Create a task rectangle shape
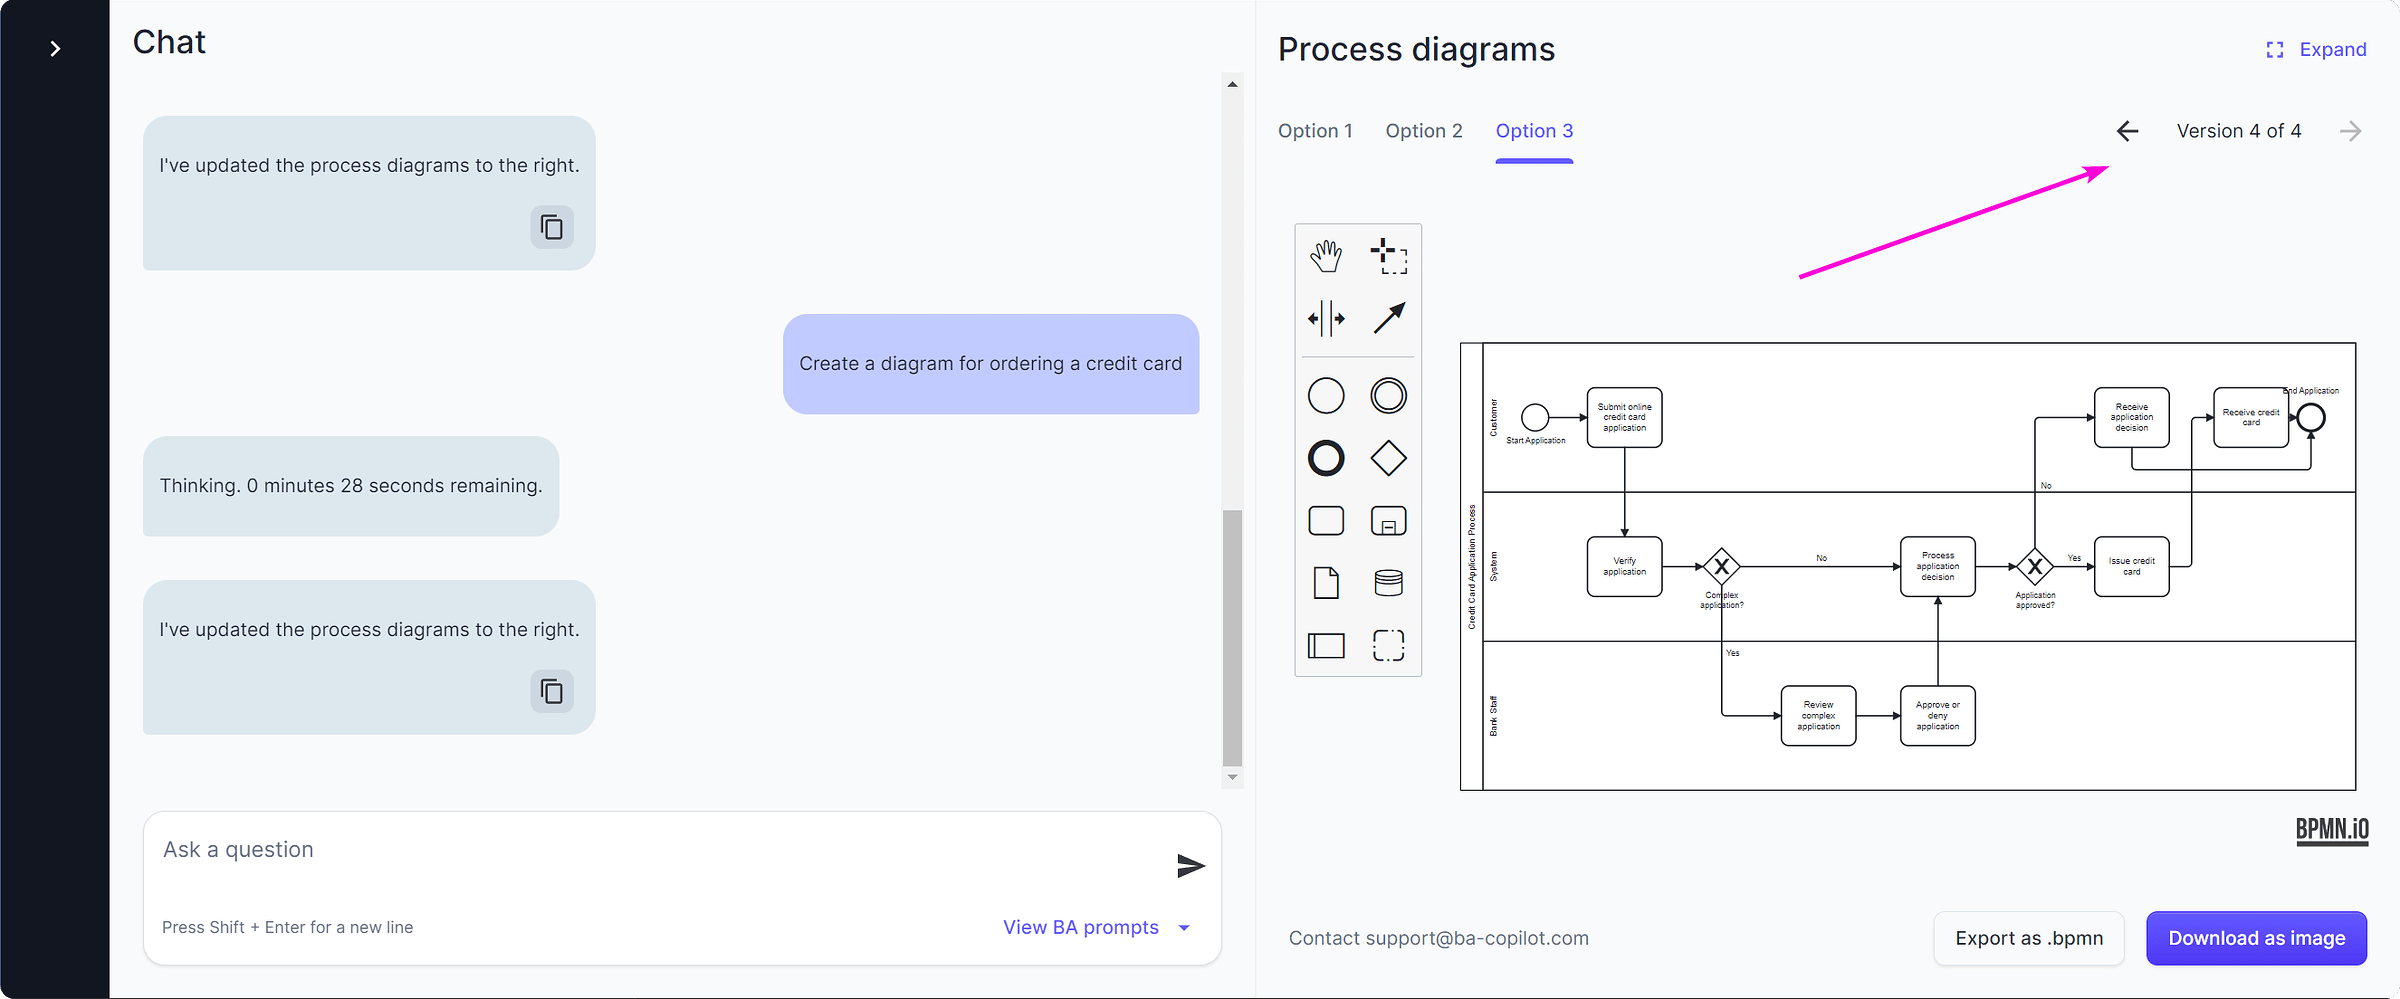The image size is (2400, 999). [x=1325, y=520]
